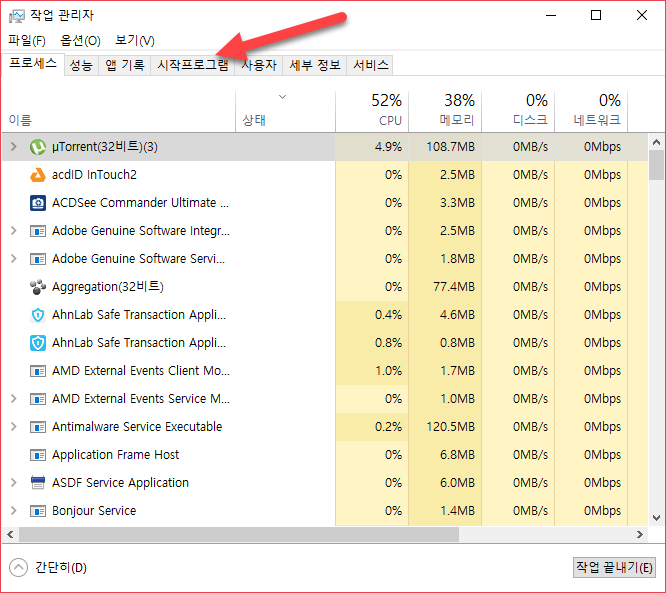Expand Antimalware Service Executable row
Screen dimensions: 666x593
click(14, 427)
